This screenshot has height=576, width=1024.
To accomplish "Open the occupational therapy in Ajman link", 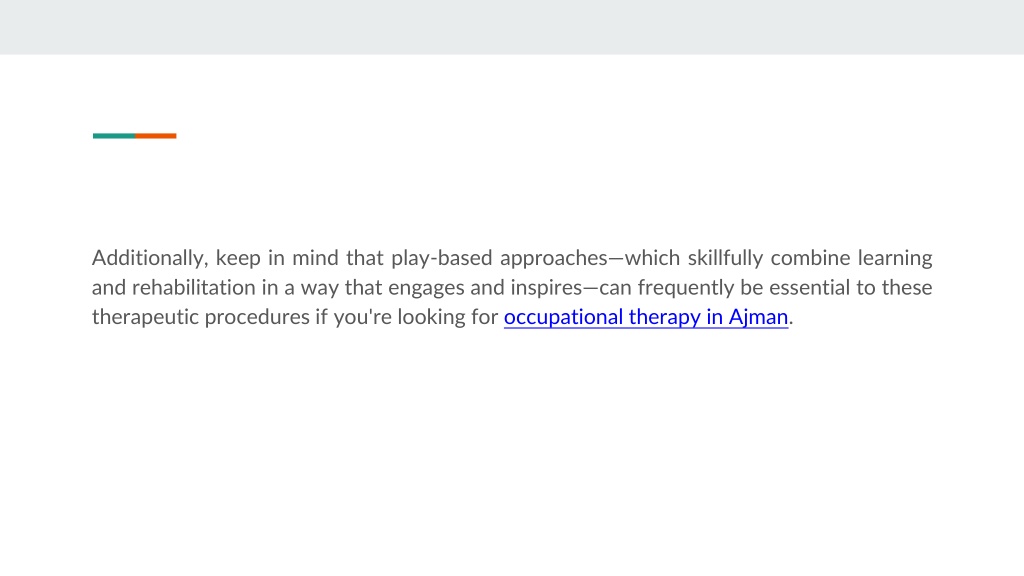I will 646,317.
